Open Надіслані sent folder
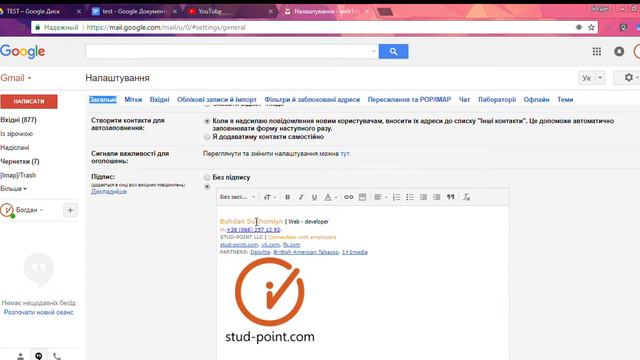 (15, 148)
